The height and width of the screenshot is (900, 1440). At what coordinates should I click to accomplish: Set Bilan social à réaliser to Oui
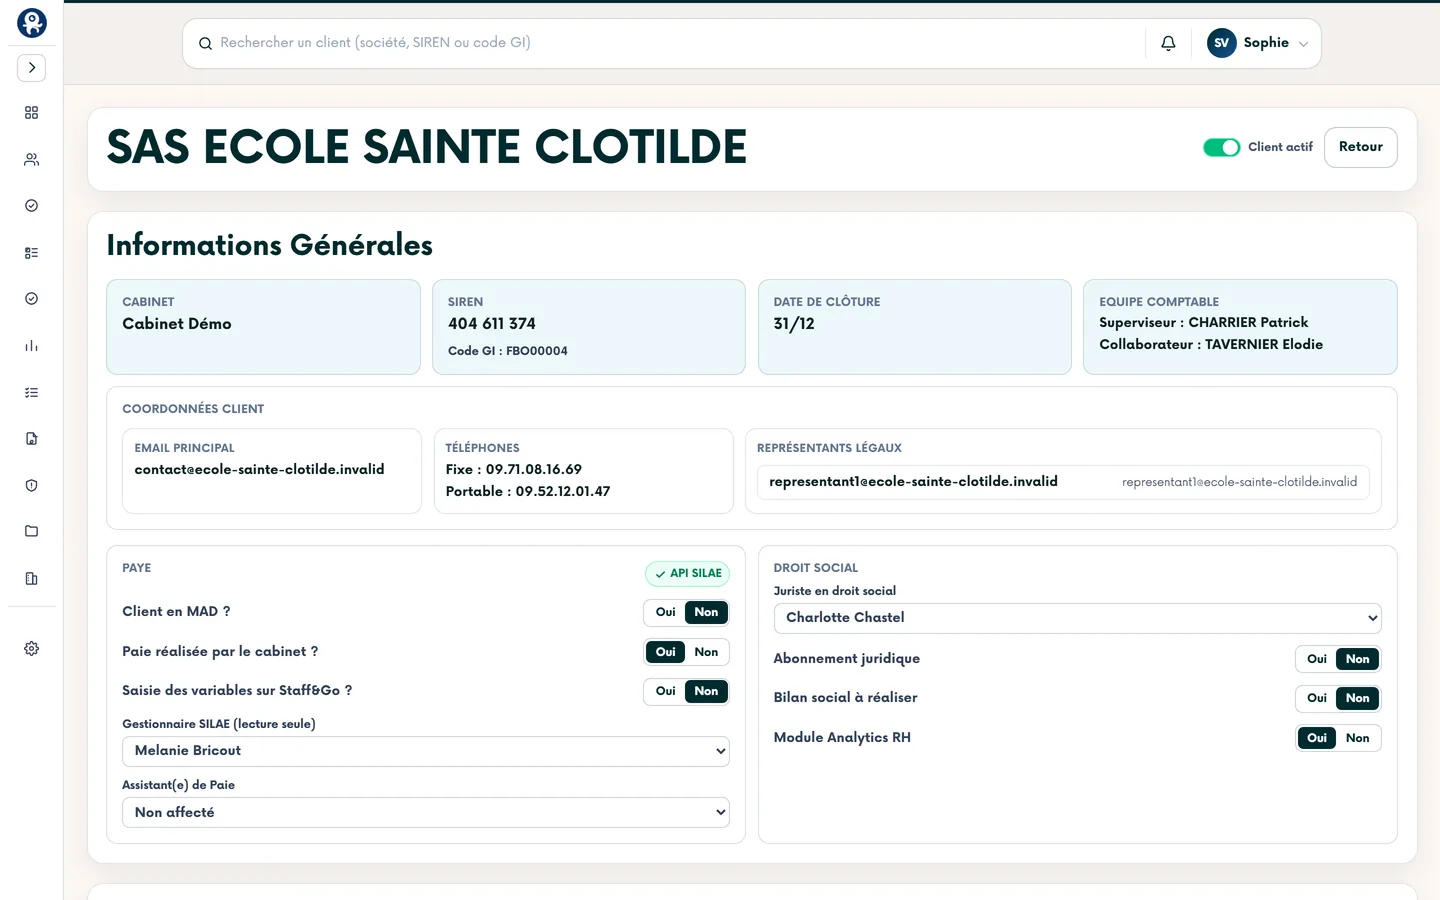(x=1317, y=698)
